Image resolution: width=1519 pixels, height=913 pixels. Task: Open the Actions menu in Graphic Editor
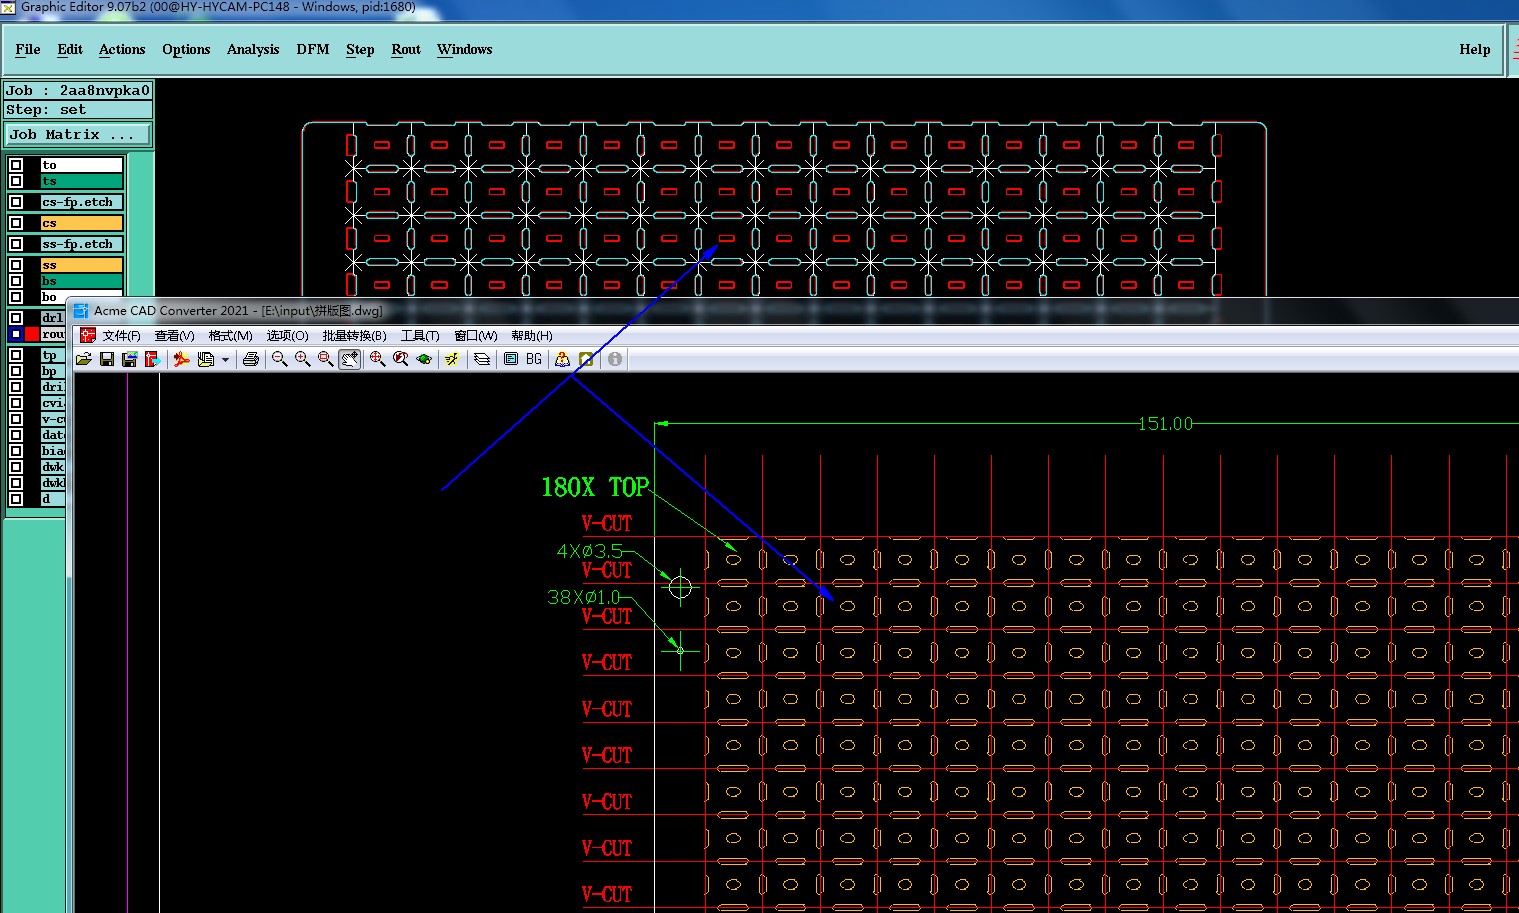[122, 49]
